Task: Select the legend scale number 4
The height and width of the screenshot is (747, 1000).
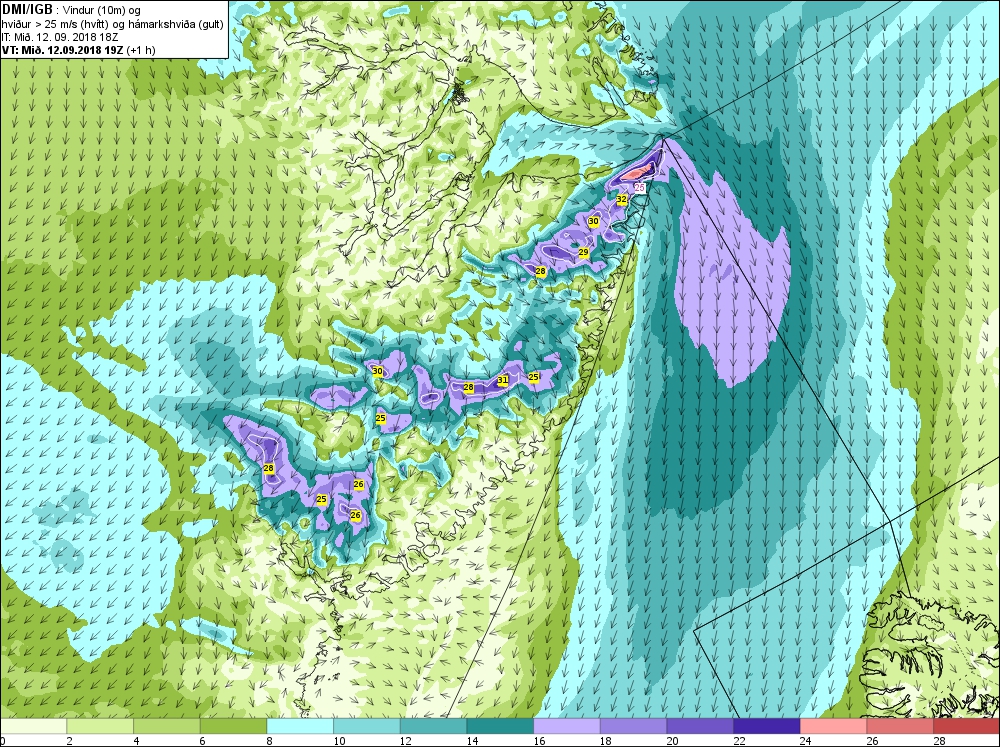Action: (x=136, y=741)
